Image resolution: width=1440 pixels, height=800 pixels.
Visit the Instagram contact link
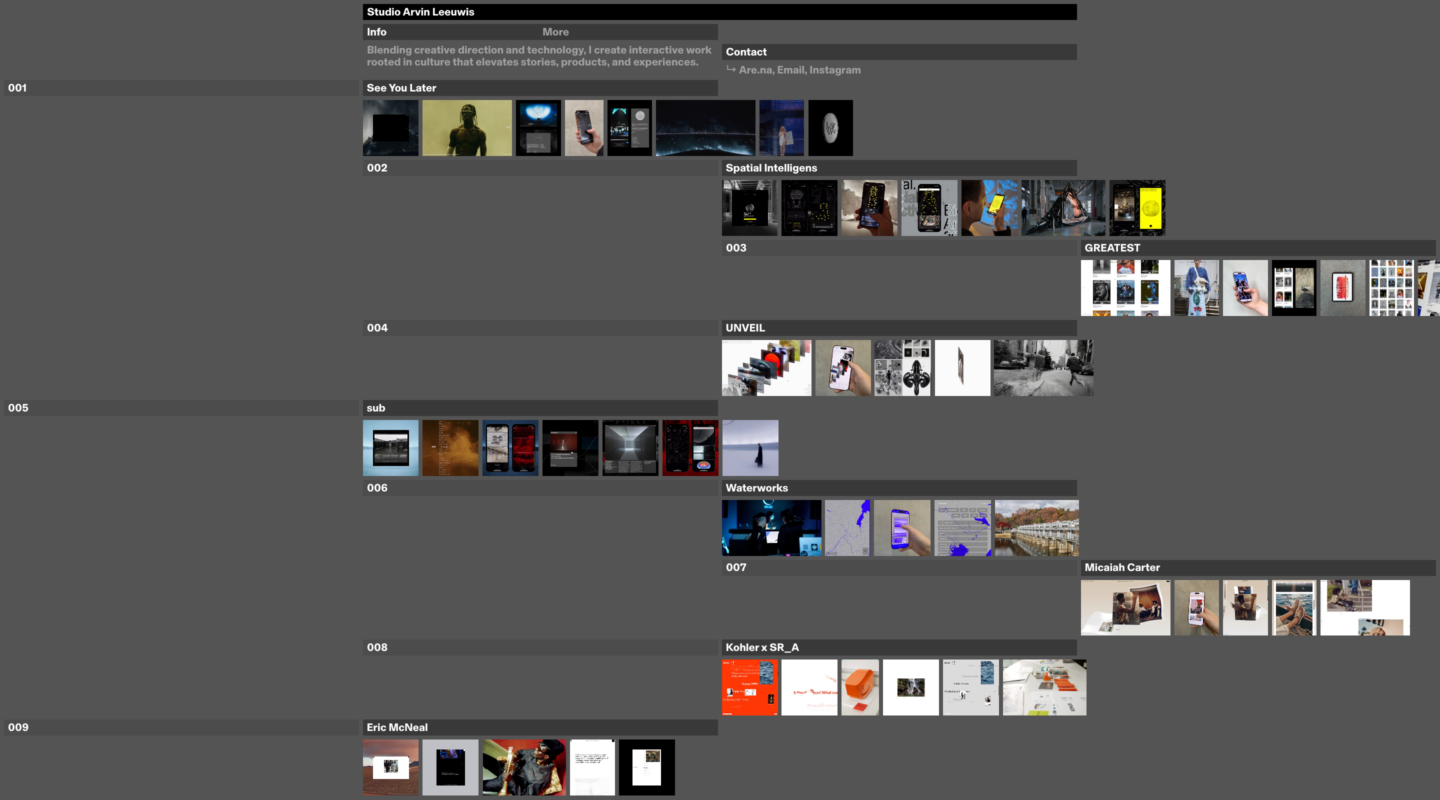coord(835,70)
